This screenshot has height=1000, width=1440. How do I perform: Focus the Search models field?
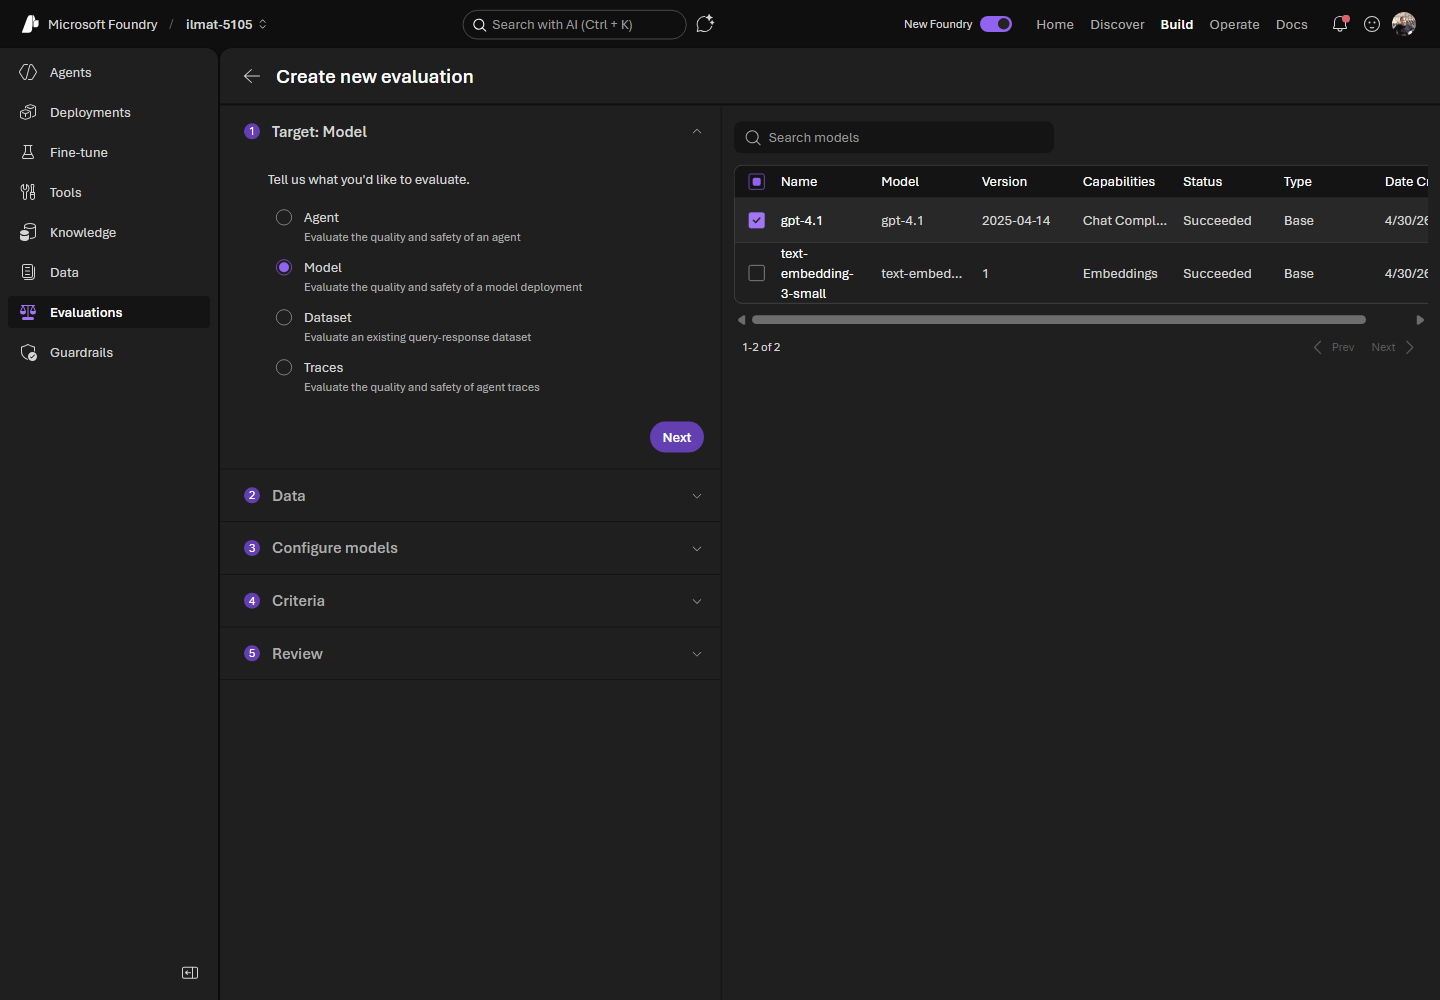click(x=894, y=138)
